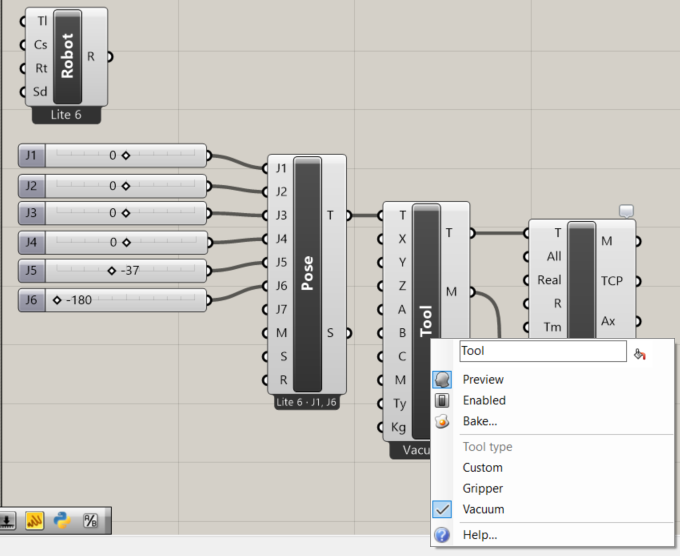Screen dimensions: 680x556
Task: Click the Bake egg icon in context menu
Action: [x=442, y=421]
